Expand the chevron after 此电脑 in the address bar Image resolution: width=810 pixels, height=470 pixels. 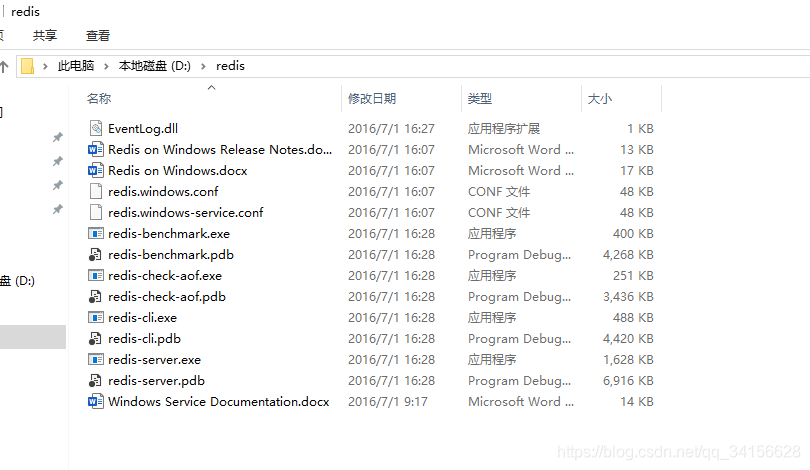coord(106,66)
